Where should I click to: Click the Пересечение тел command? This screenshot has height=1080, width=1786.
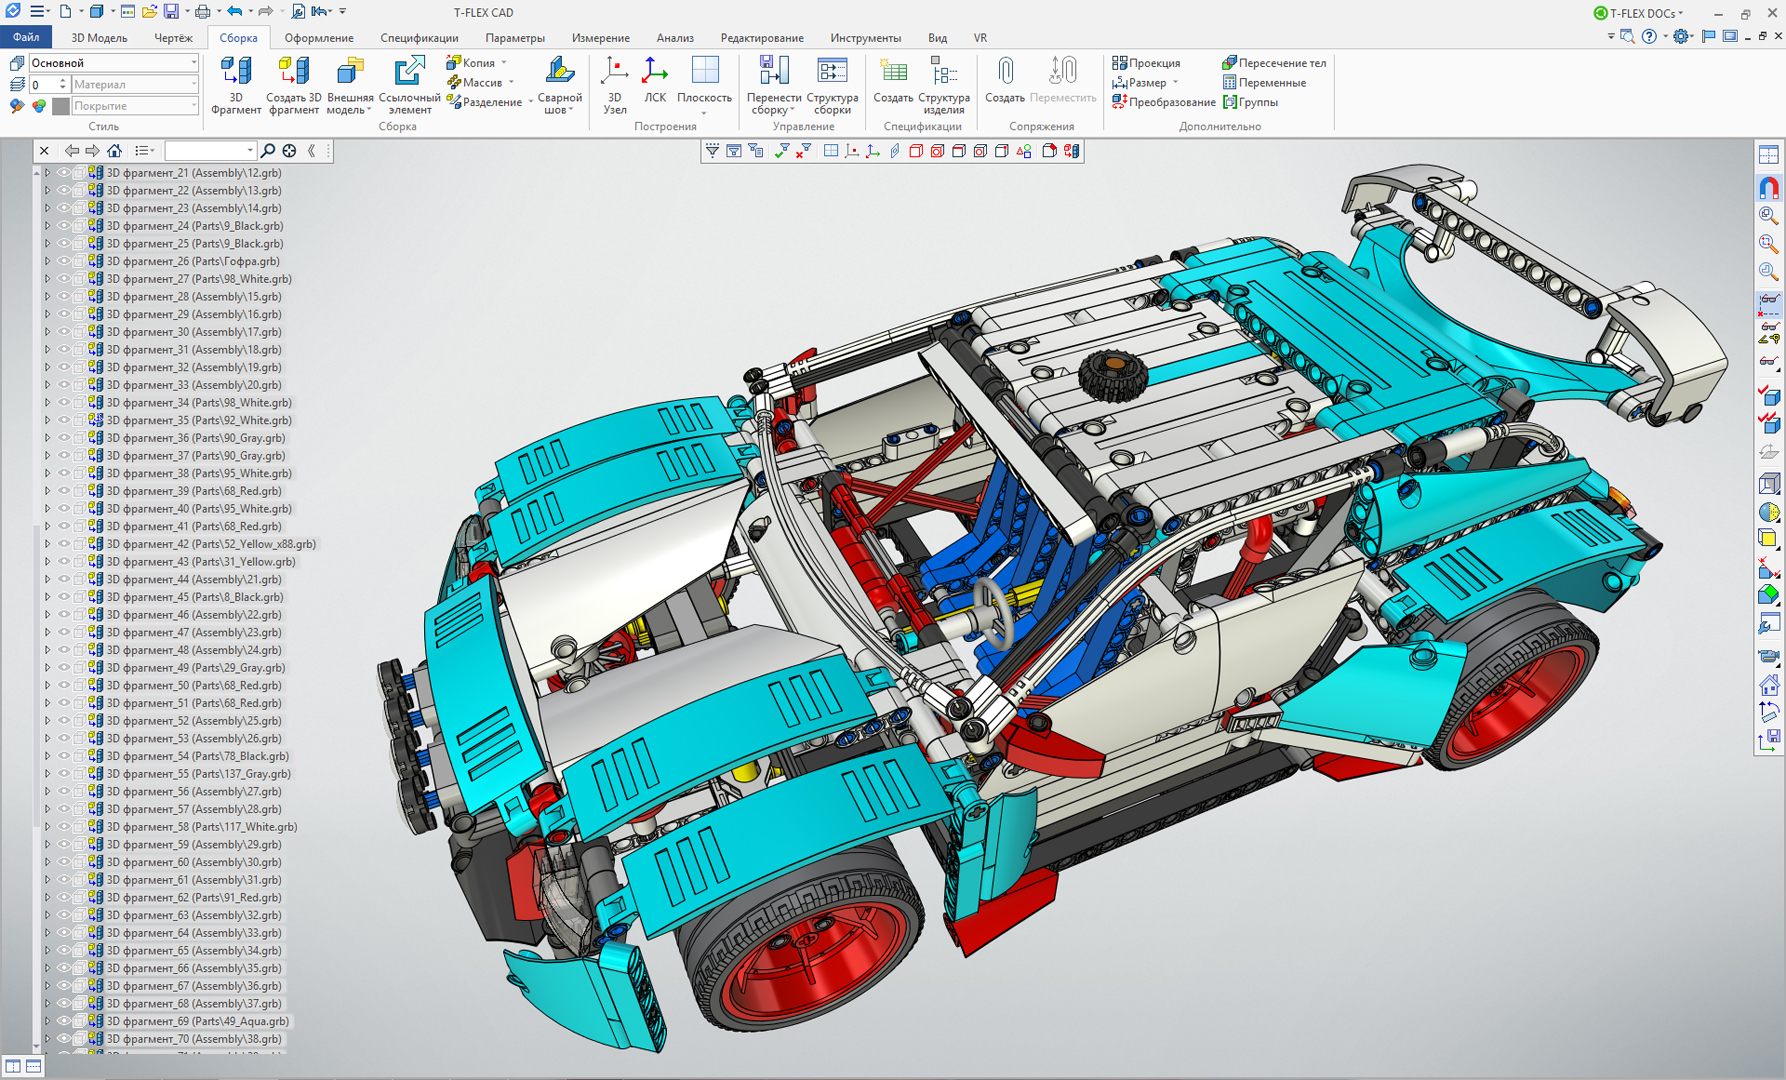tap(1274, 63)
